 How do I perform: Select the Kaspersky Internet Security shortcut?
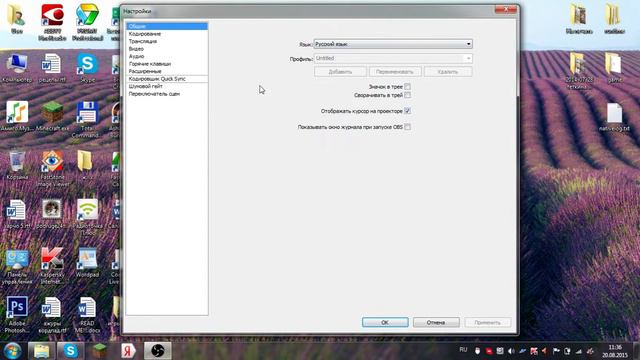(52, 266)
